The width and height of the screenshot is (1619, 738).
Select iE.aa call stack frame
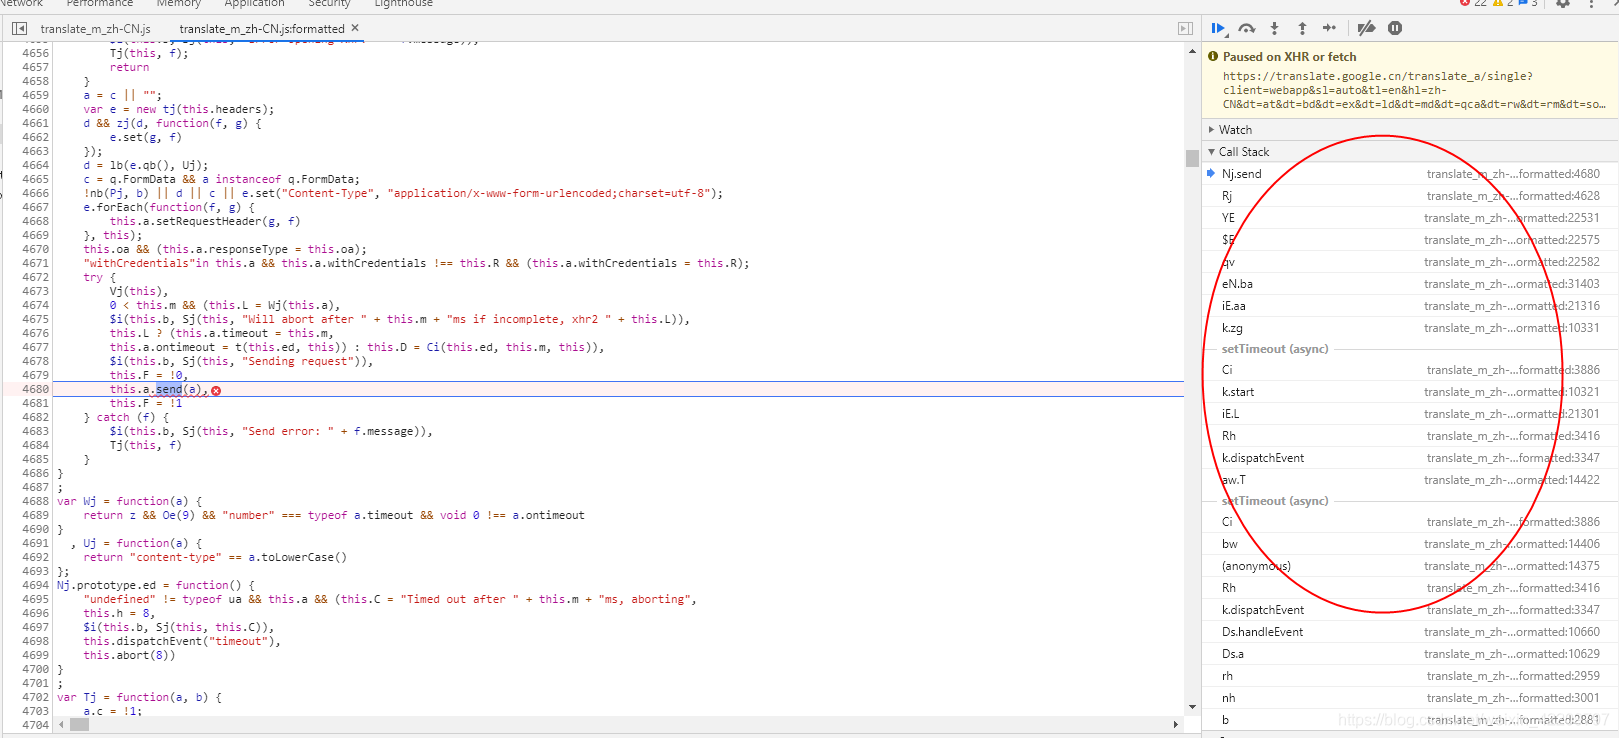pyautogui.click(x=1410, y=306)
